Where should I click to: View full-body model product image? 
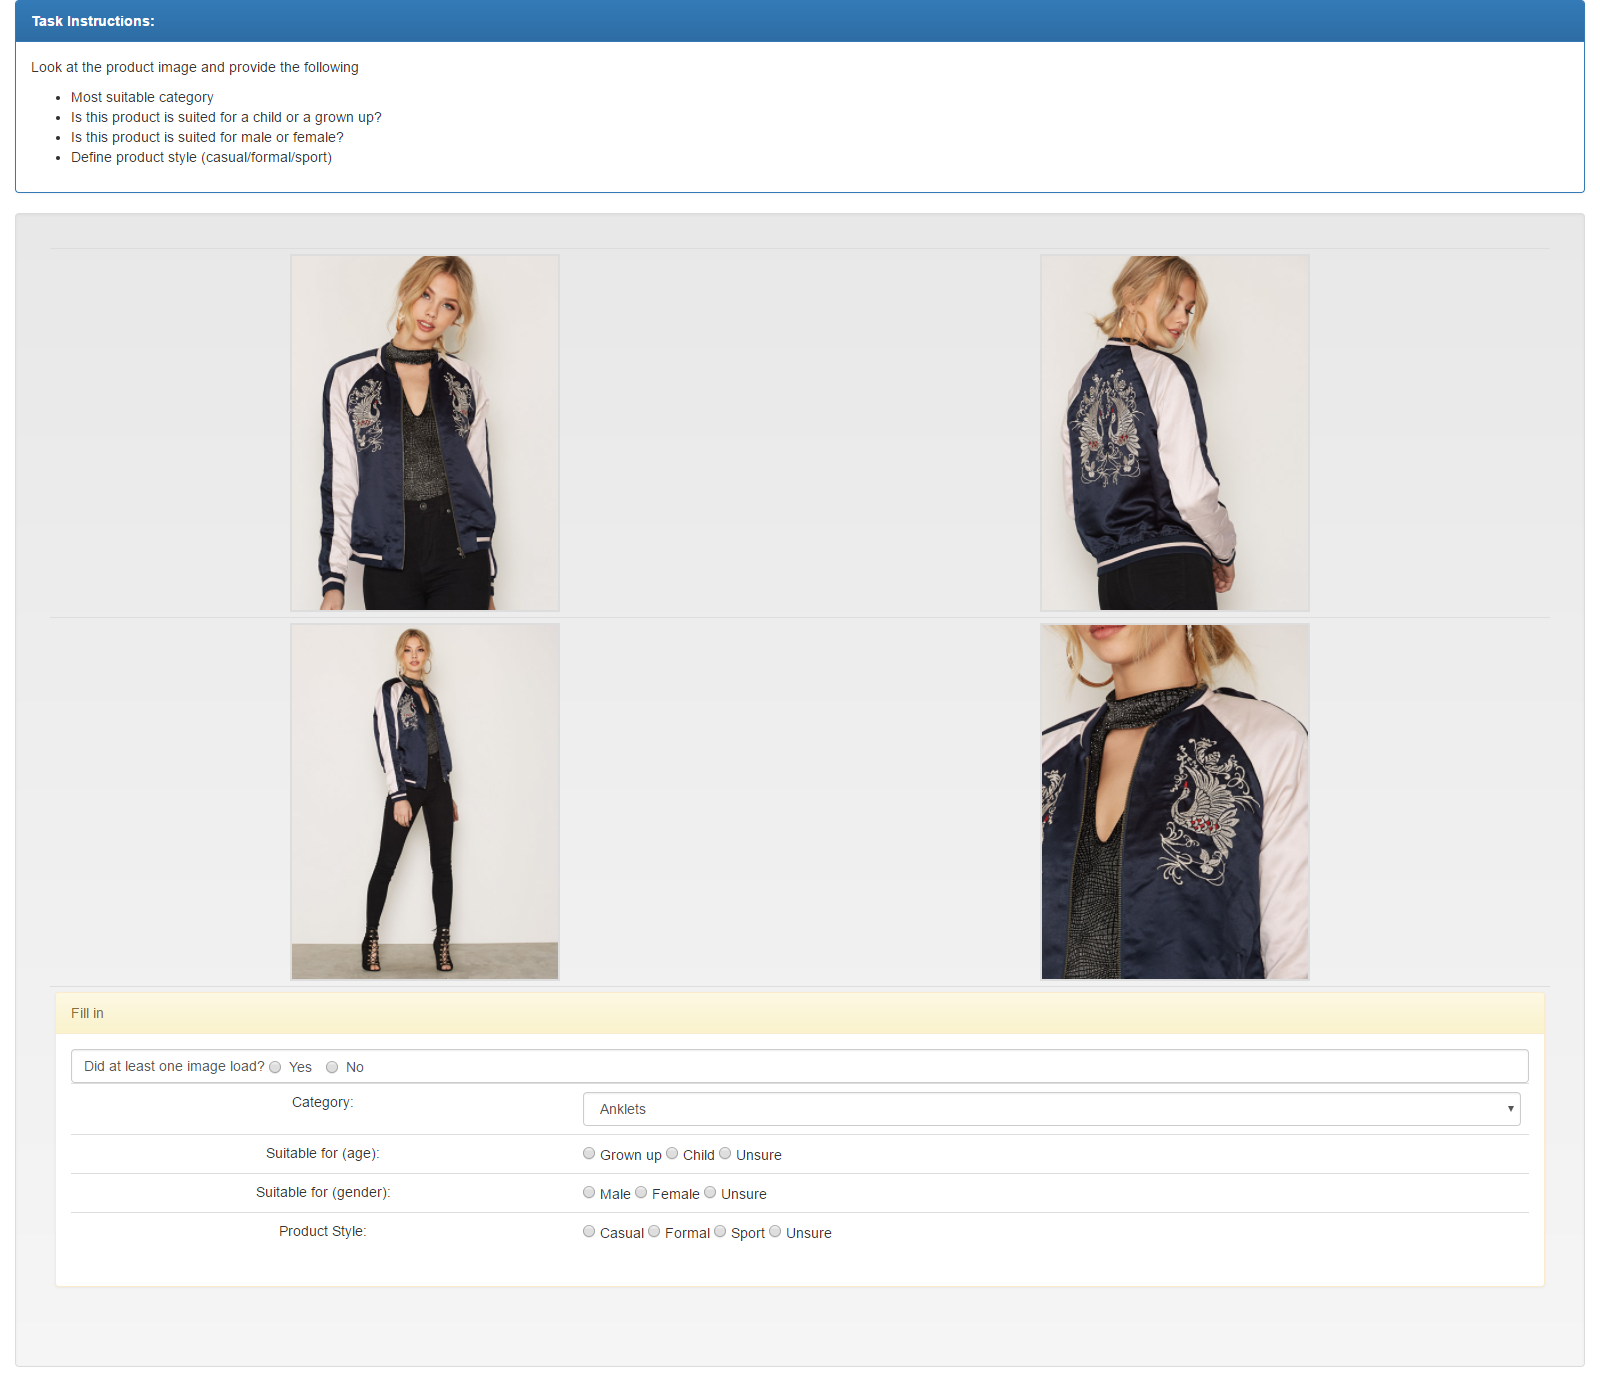coord(425,802)
